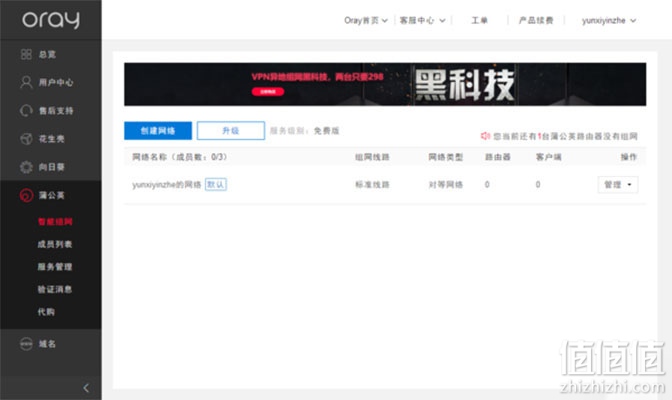
Task: Open the 黑科技 VPN promotional banner
Action: point(385,84)
